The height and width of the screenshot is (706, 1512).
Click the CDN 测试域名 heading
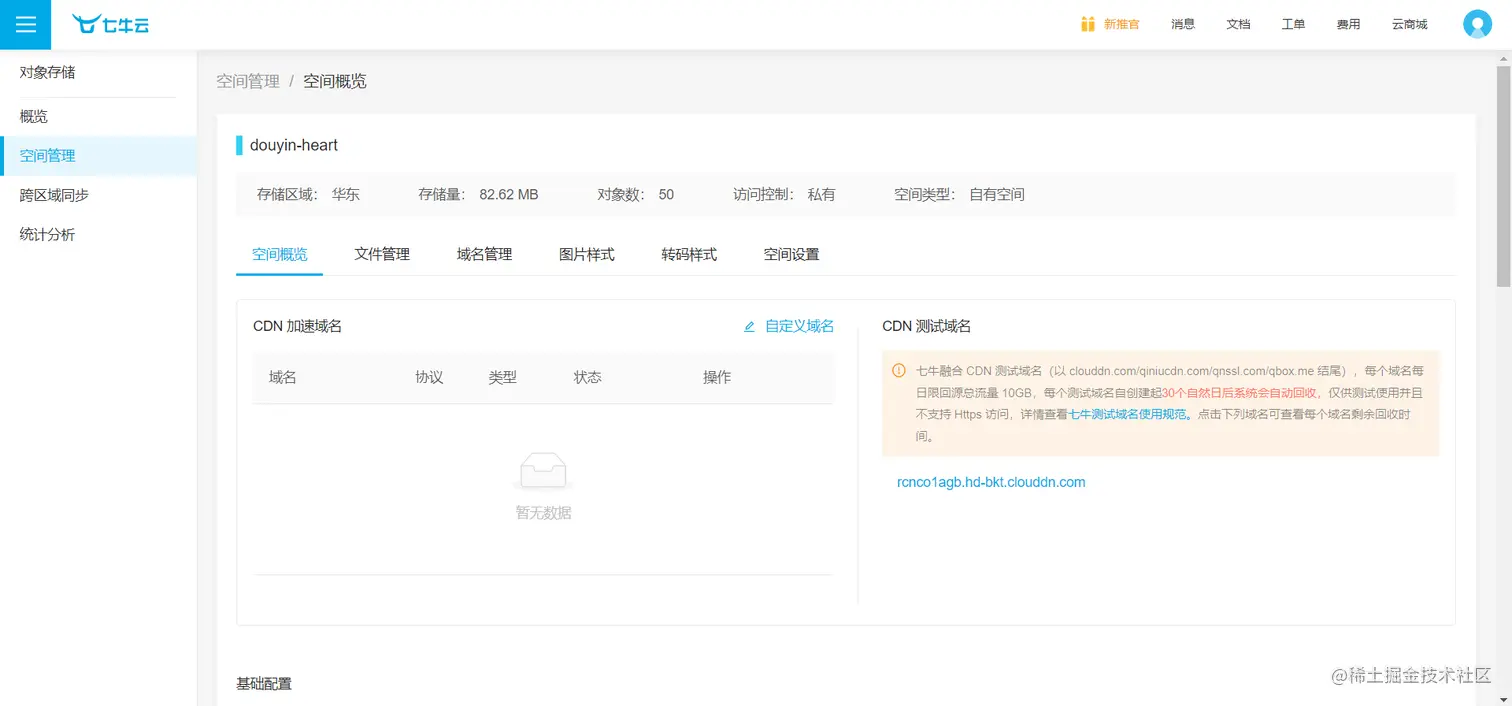click(x=927, y=326)
